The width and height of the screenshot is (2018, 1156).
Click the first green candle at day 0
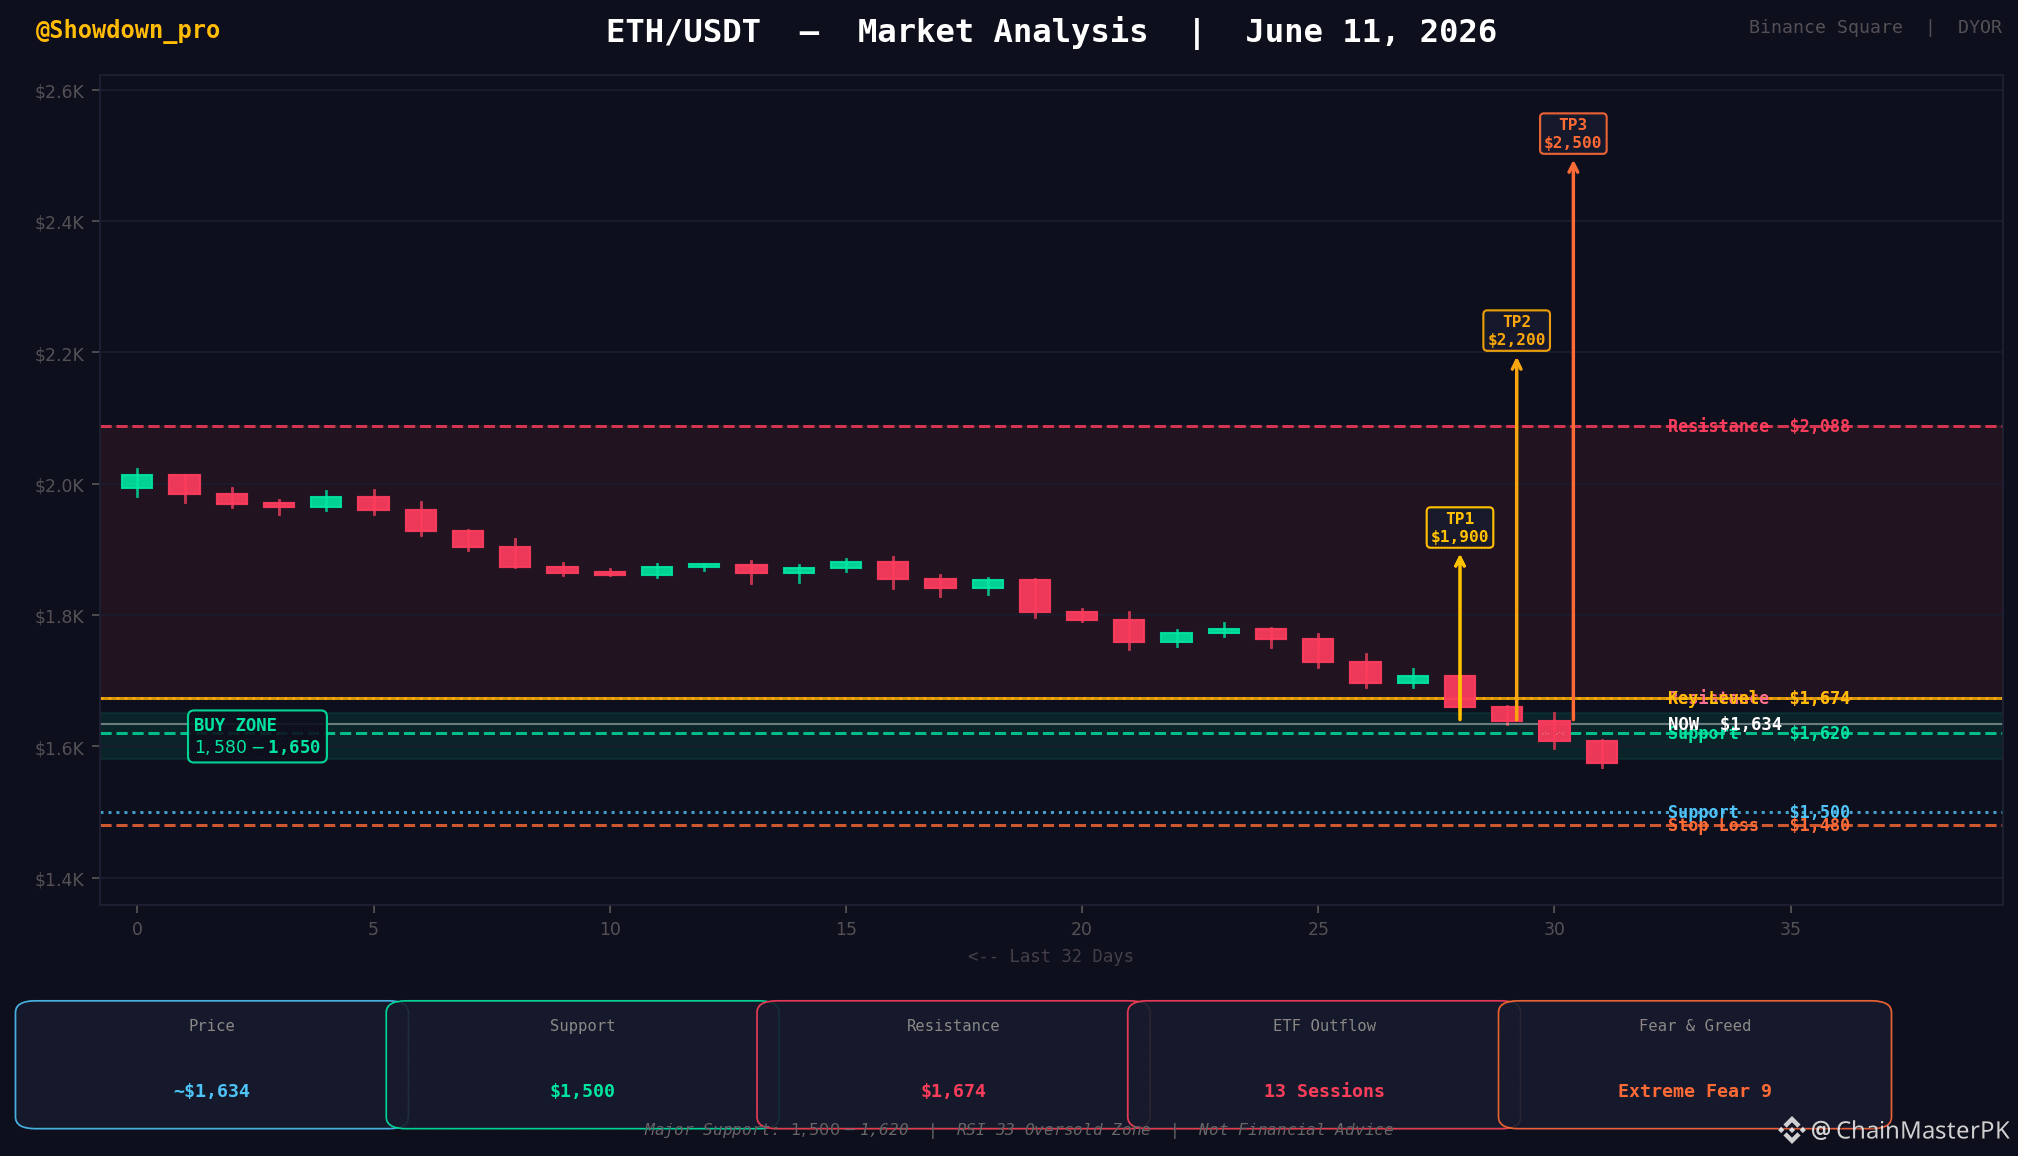click(x=137, y=481)
